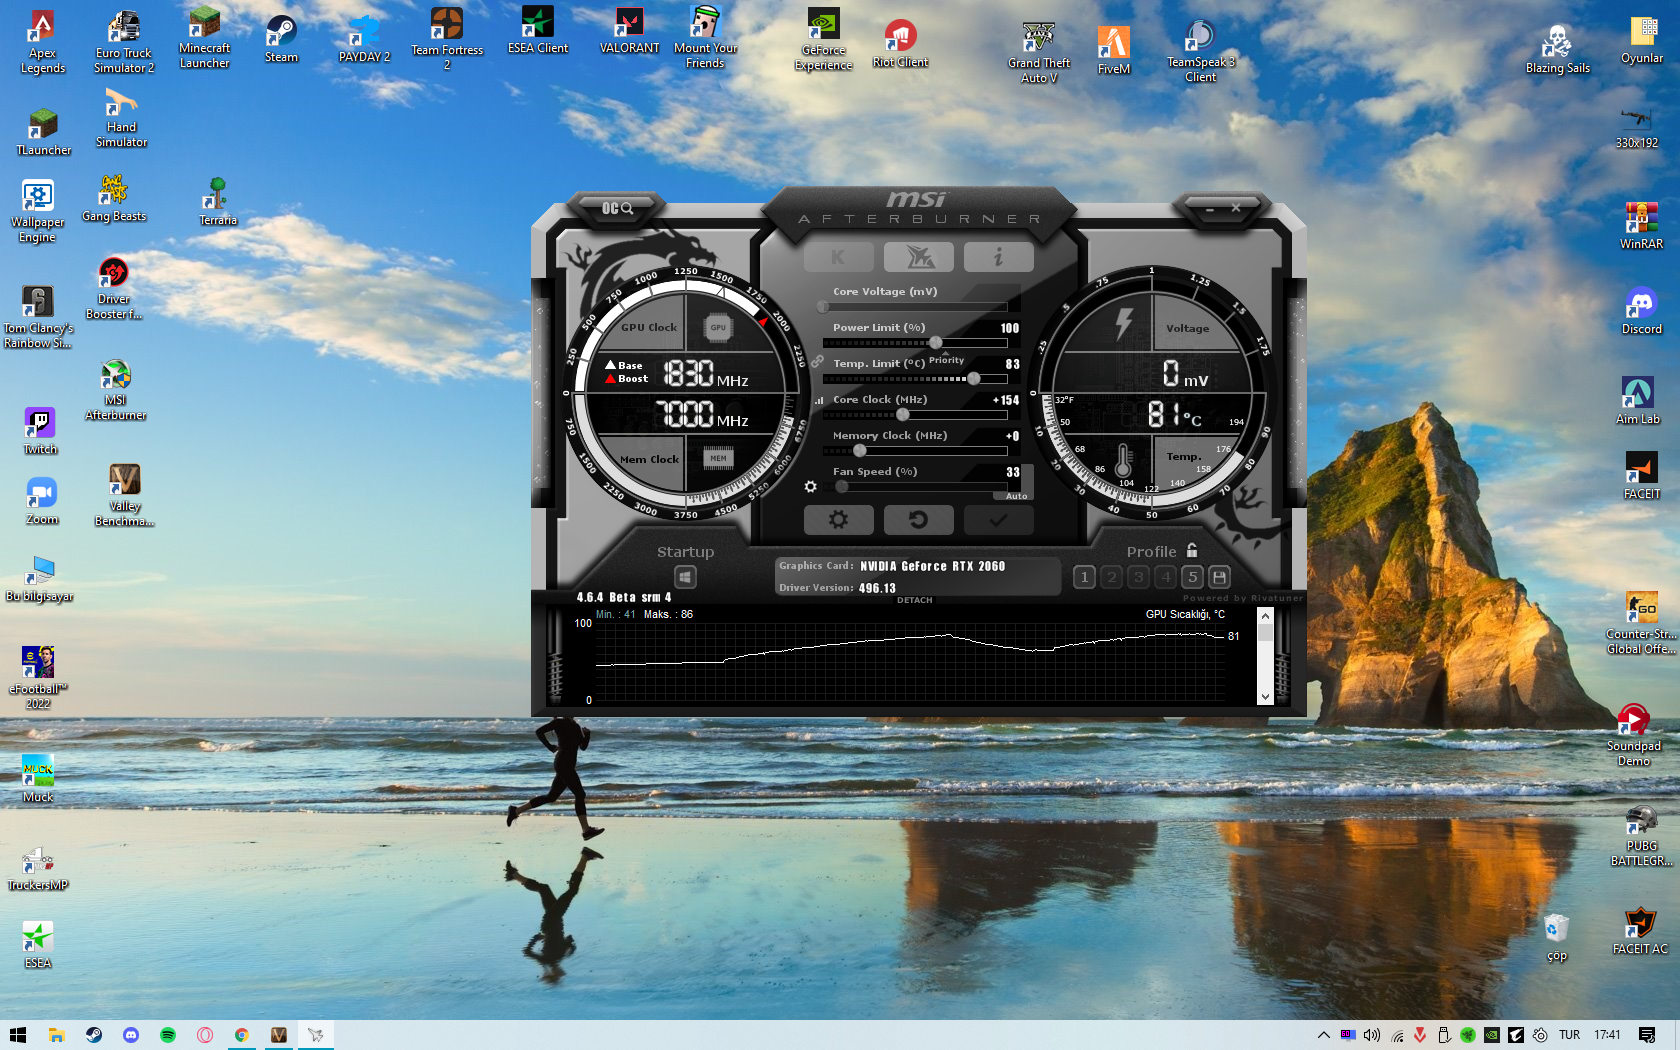Select profile slot 4

click(1165, 577)
